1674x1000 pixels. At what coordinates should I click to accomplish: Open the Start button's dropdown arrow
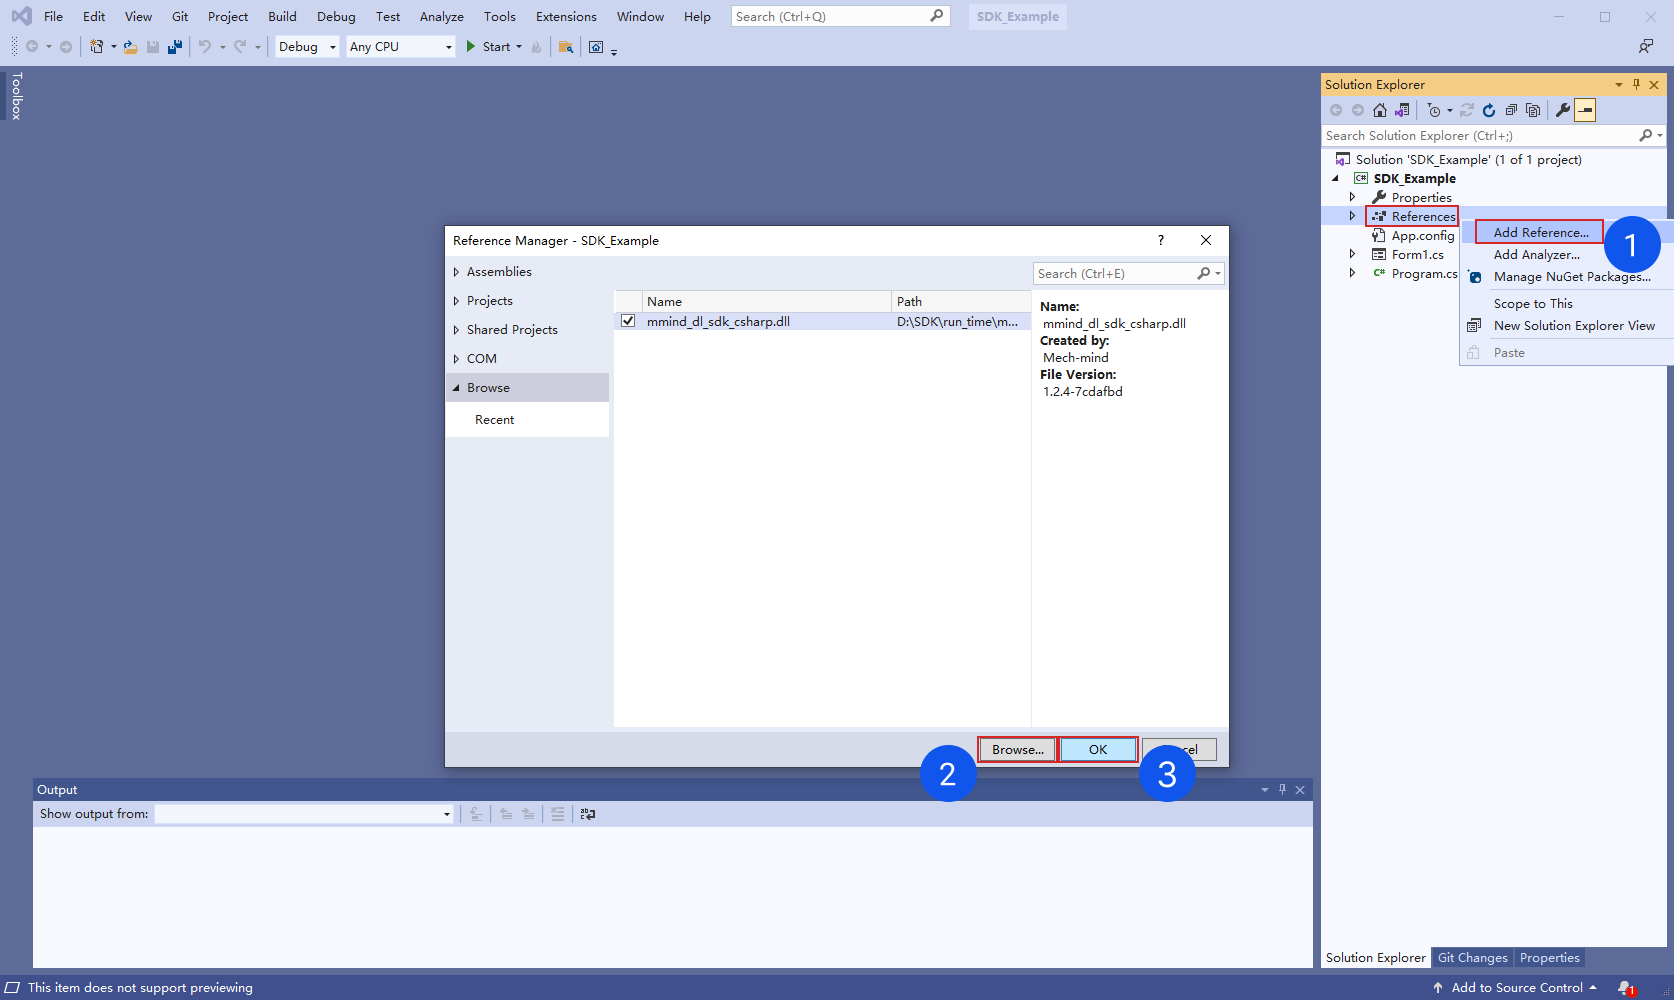[519, 47]
